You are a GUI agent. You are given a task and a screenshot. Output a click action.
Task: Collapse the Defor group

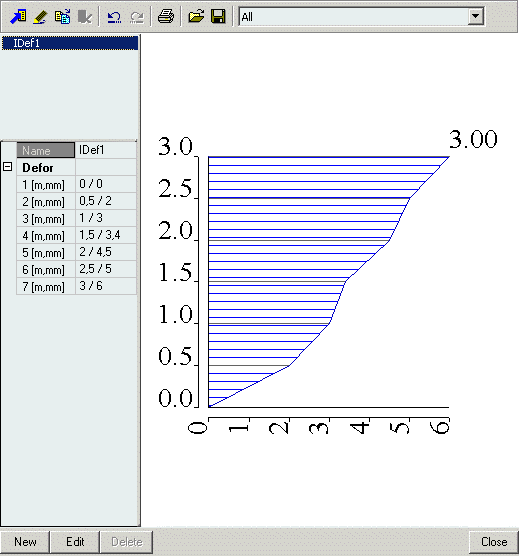tap(7, 167)
